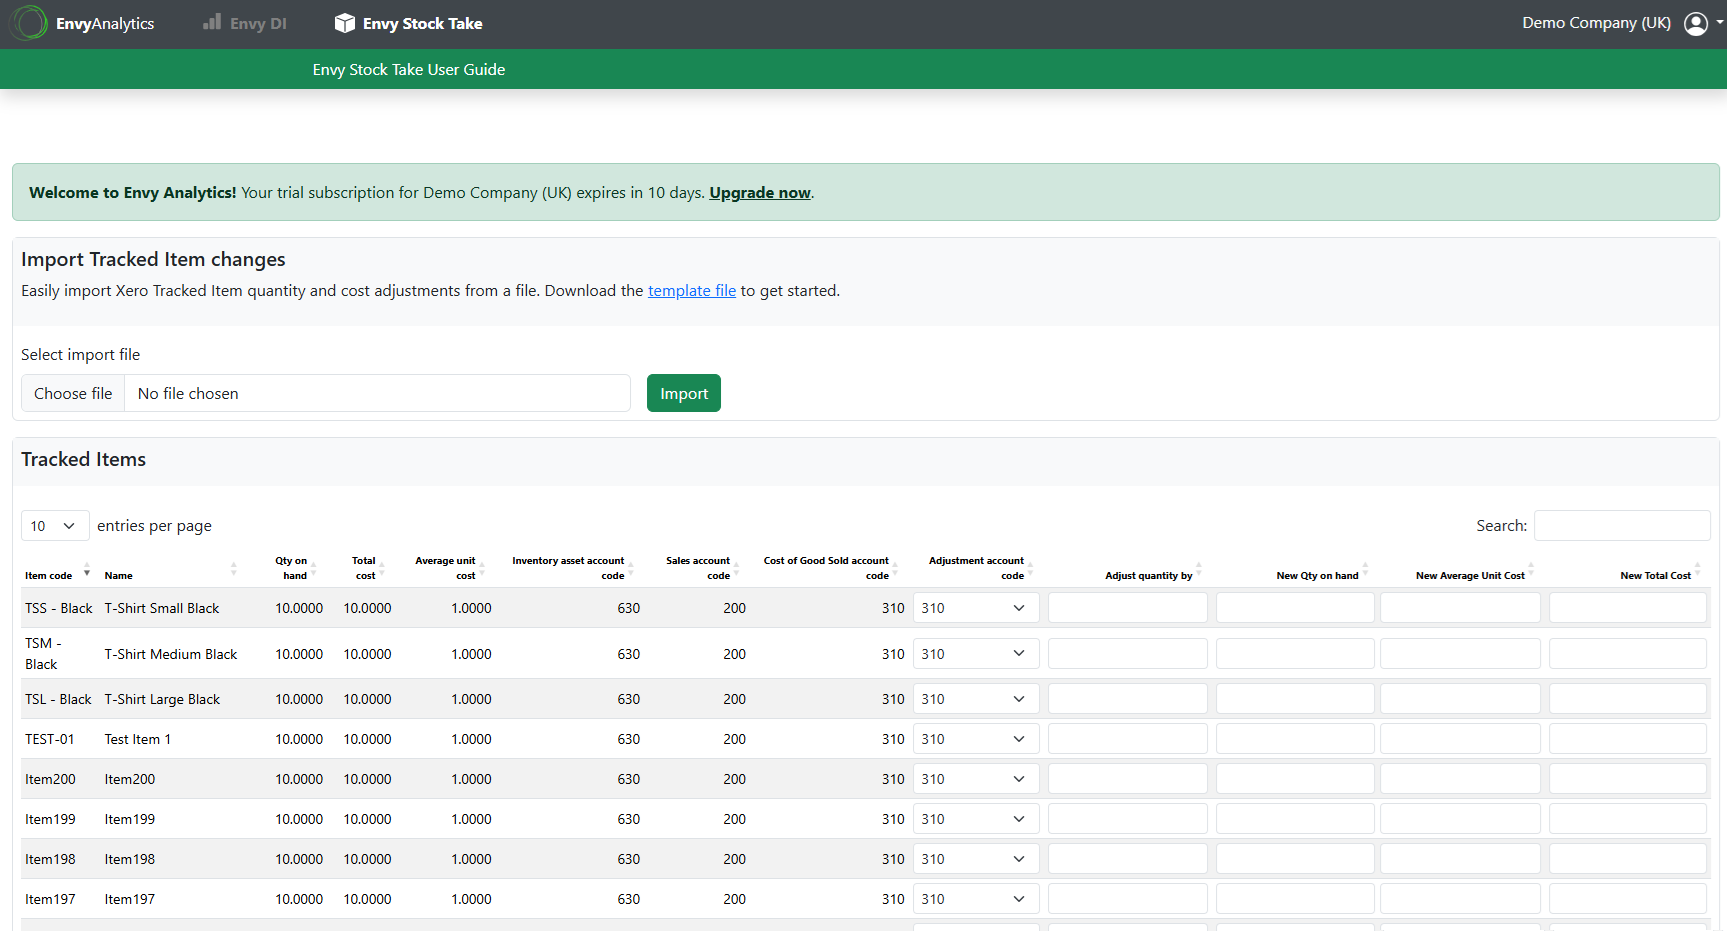Click the Item199 item code cell
This screenshot has width=1727, height=931.
click(50, 819)
